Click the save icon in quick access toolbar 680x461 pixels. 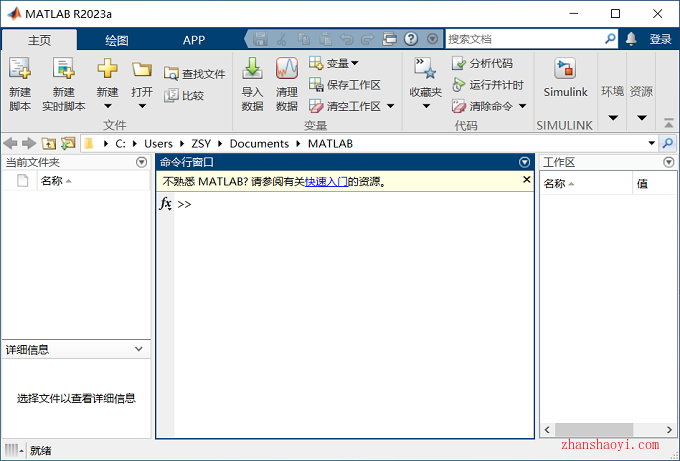click(260, 39)
